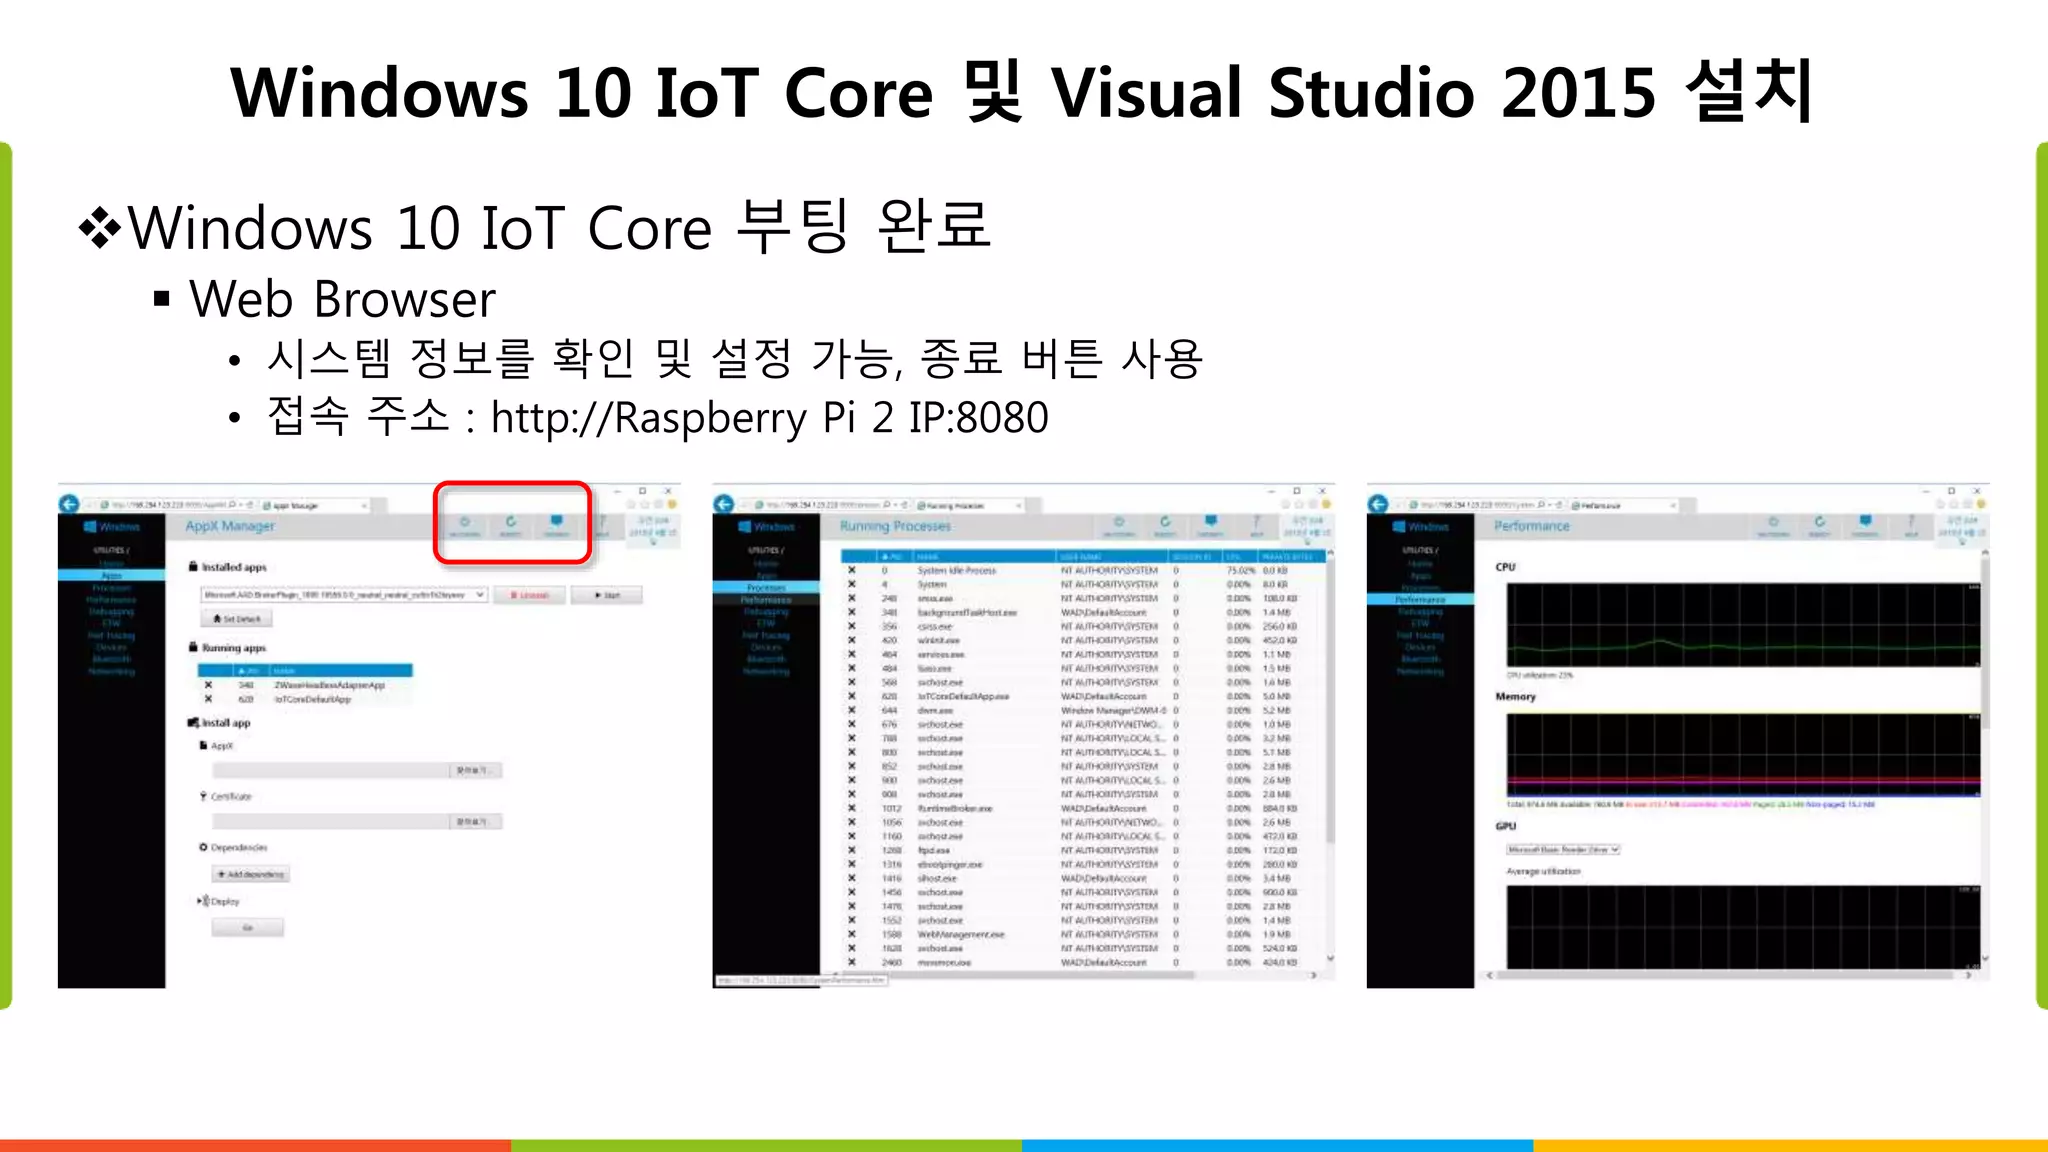Kill WebManagement.exe with its X icon
The height and width of the screenshot is (1152, 2048).
(852, 934)
